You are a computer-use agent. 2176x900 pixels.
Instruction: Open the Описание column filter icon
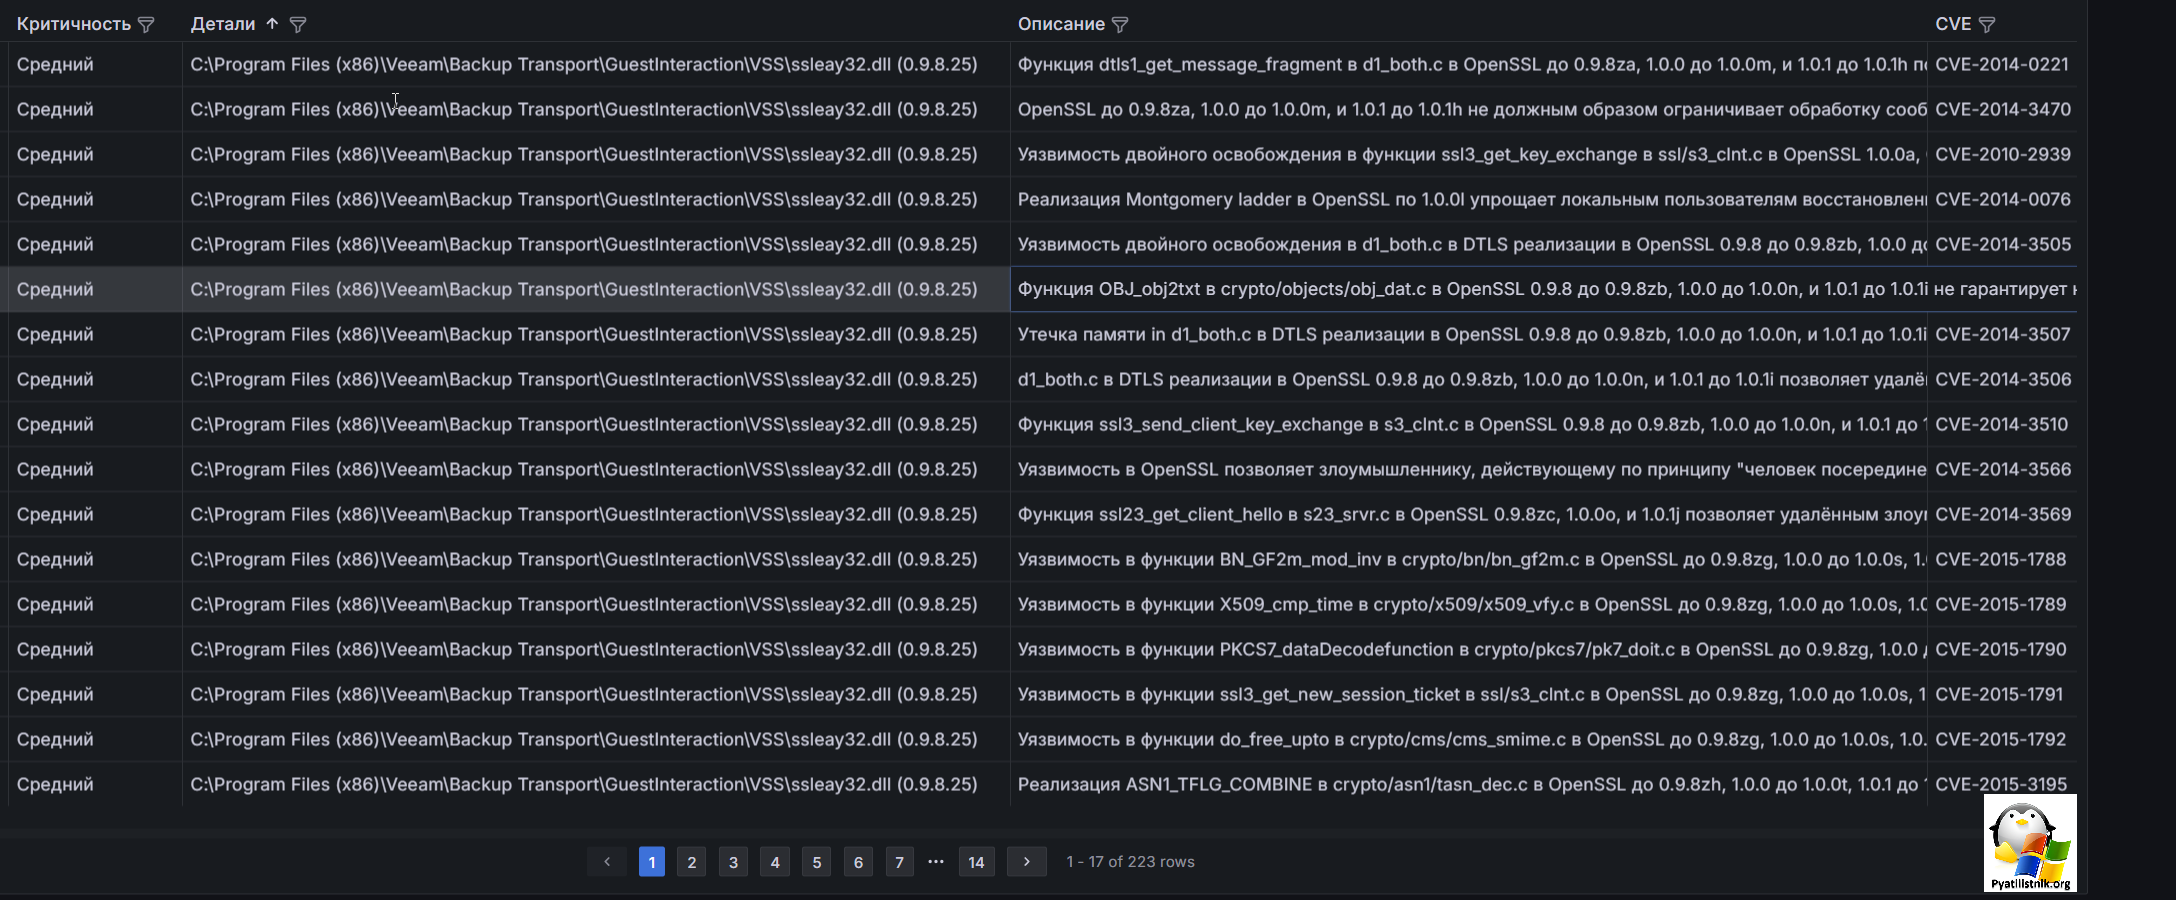1120,25
